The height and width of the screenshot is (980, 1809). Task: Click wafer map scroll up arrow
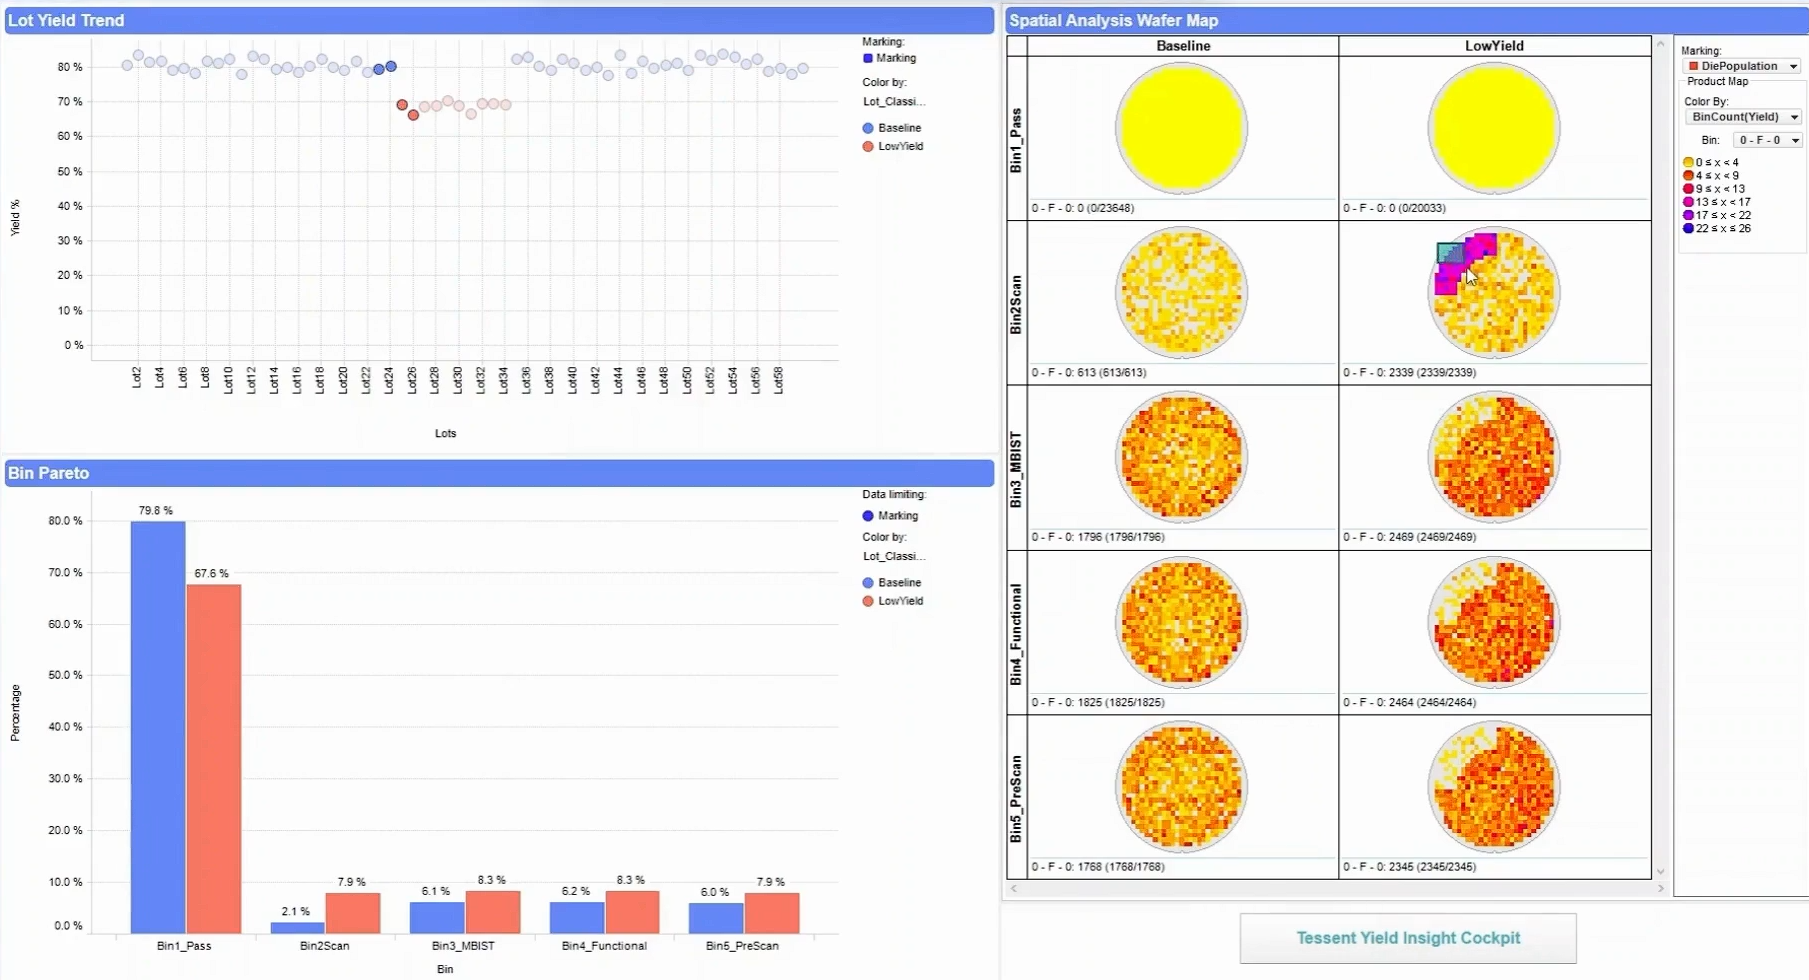pyautogui.click(x=1661, y=44)
